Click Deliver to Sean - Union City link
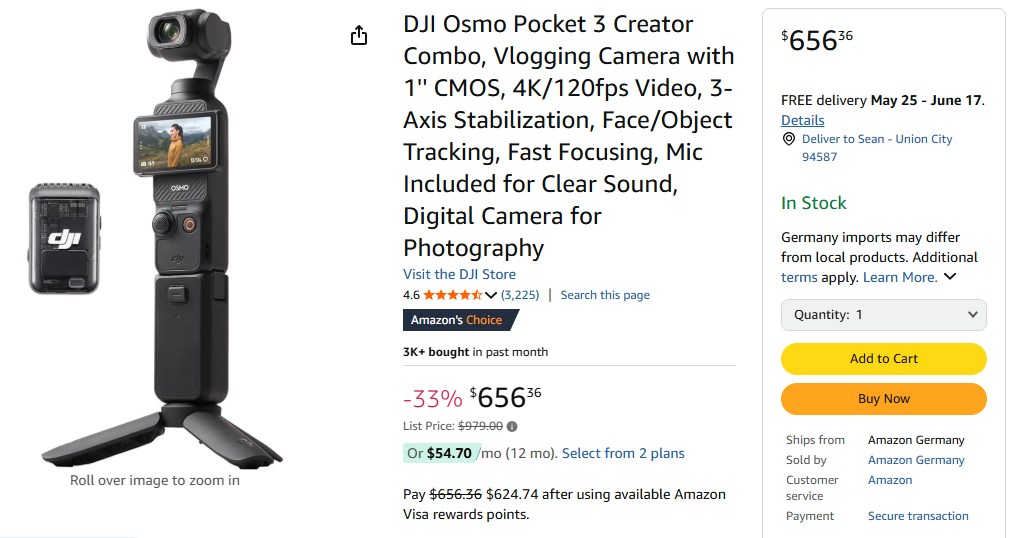Image resolution: width=1017 pixels, height=538 pixels. click(877, 139)
